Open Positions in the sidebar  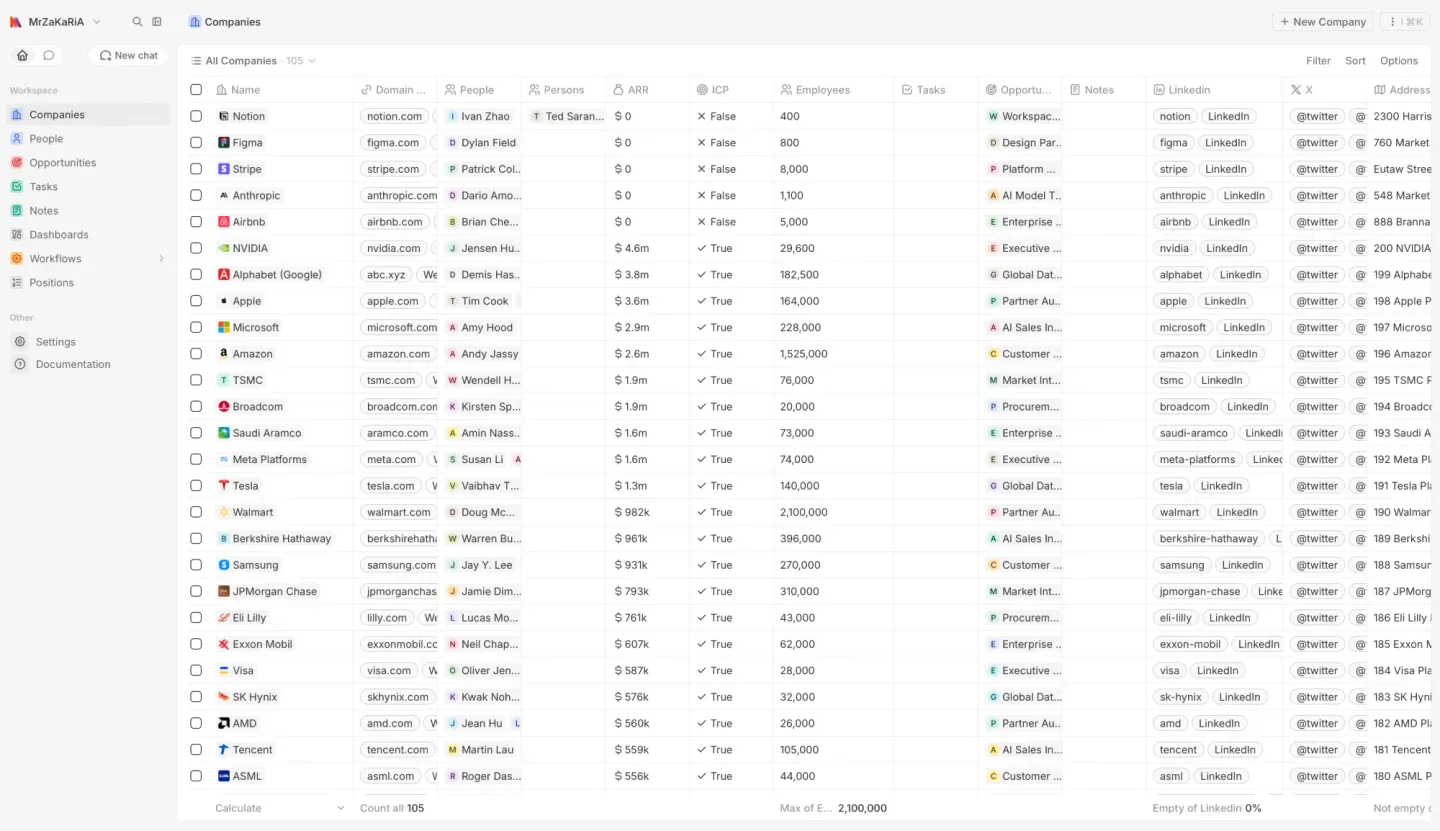[x=52, y=283]
